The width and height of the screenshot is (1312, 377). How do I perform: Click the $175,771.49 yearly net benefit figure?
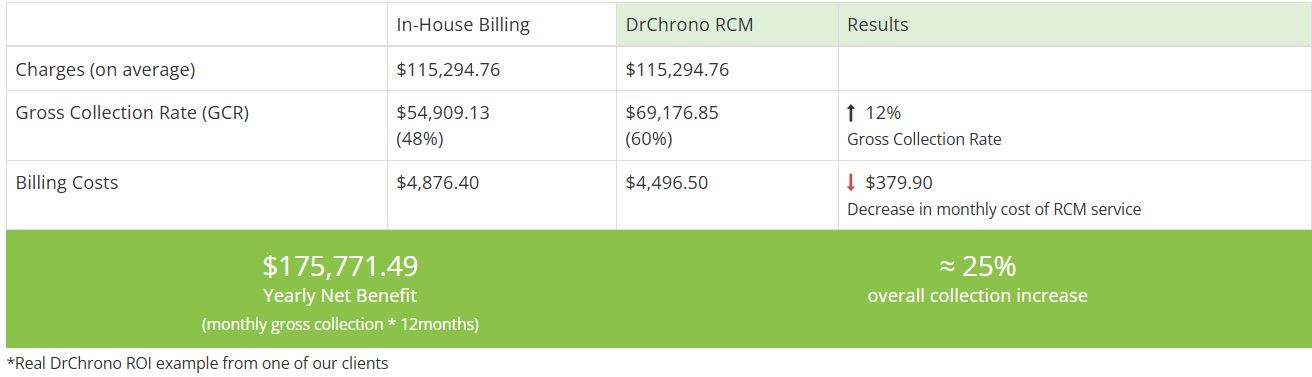[x=340, y=266]
